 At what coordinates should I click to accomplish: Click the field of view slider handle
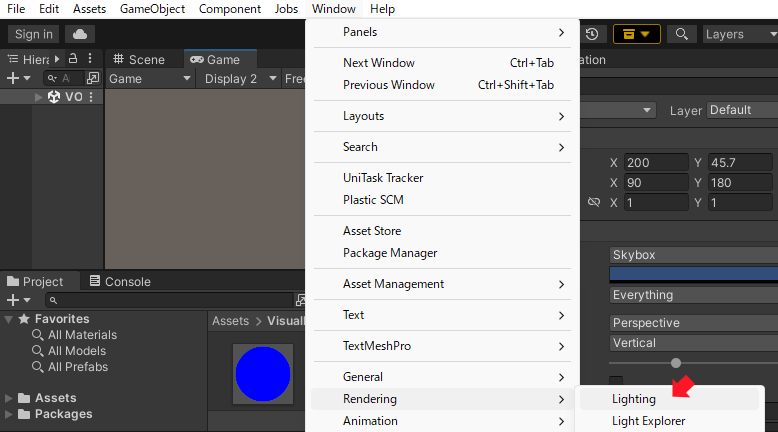coord(675,363)
